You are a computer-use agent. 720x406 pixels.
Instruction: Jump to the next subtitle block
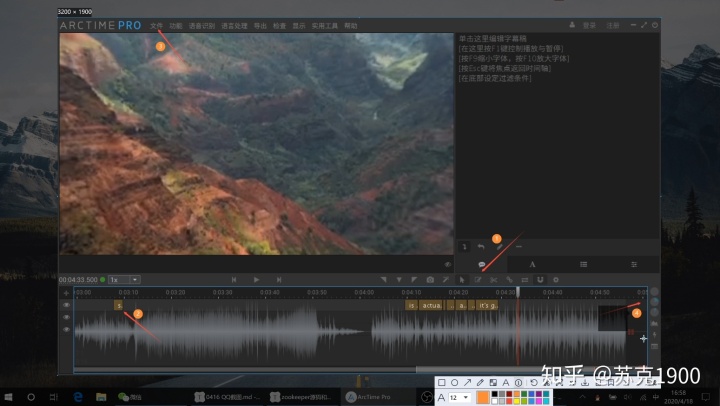[x=279, y=280]
